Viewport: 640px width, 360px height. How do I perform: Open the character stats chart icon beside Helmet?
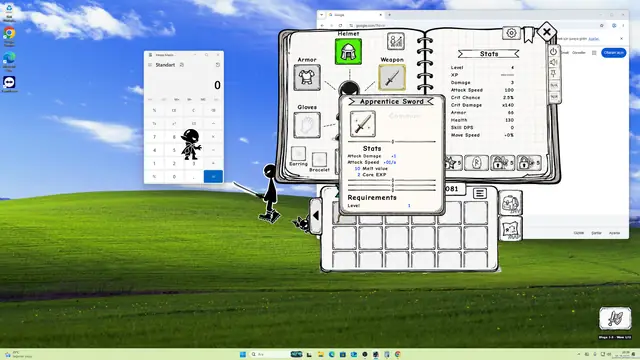coord(396,41)
